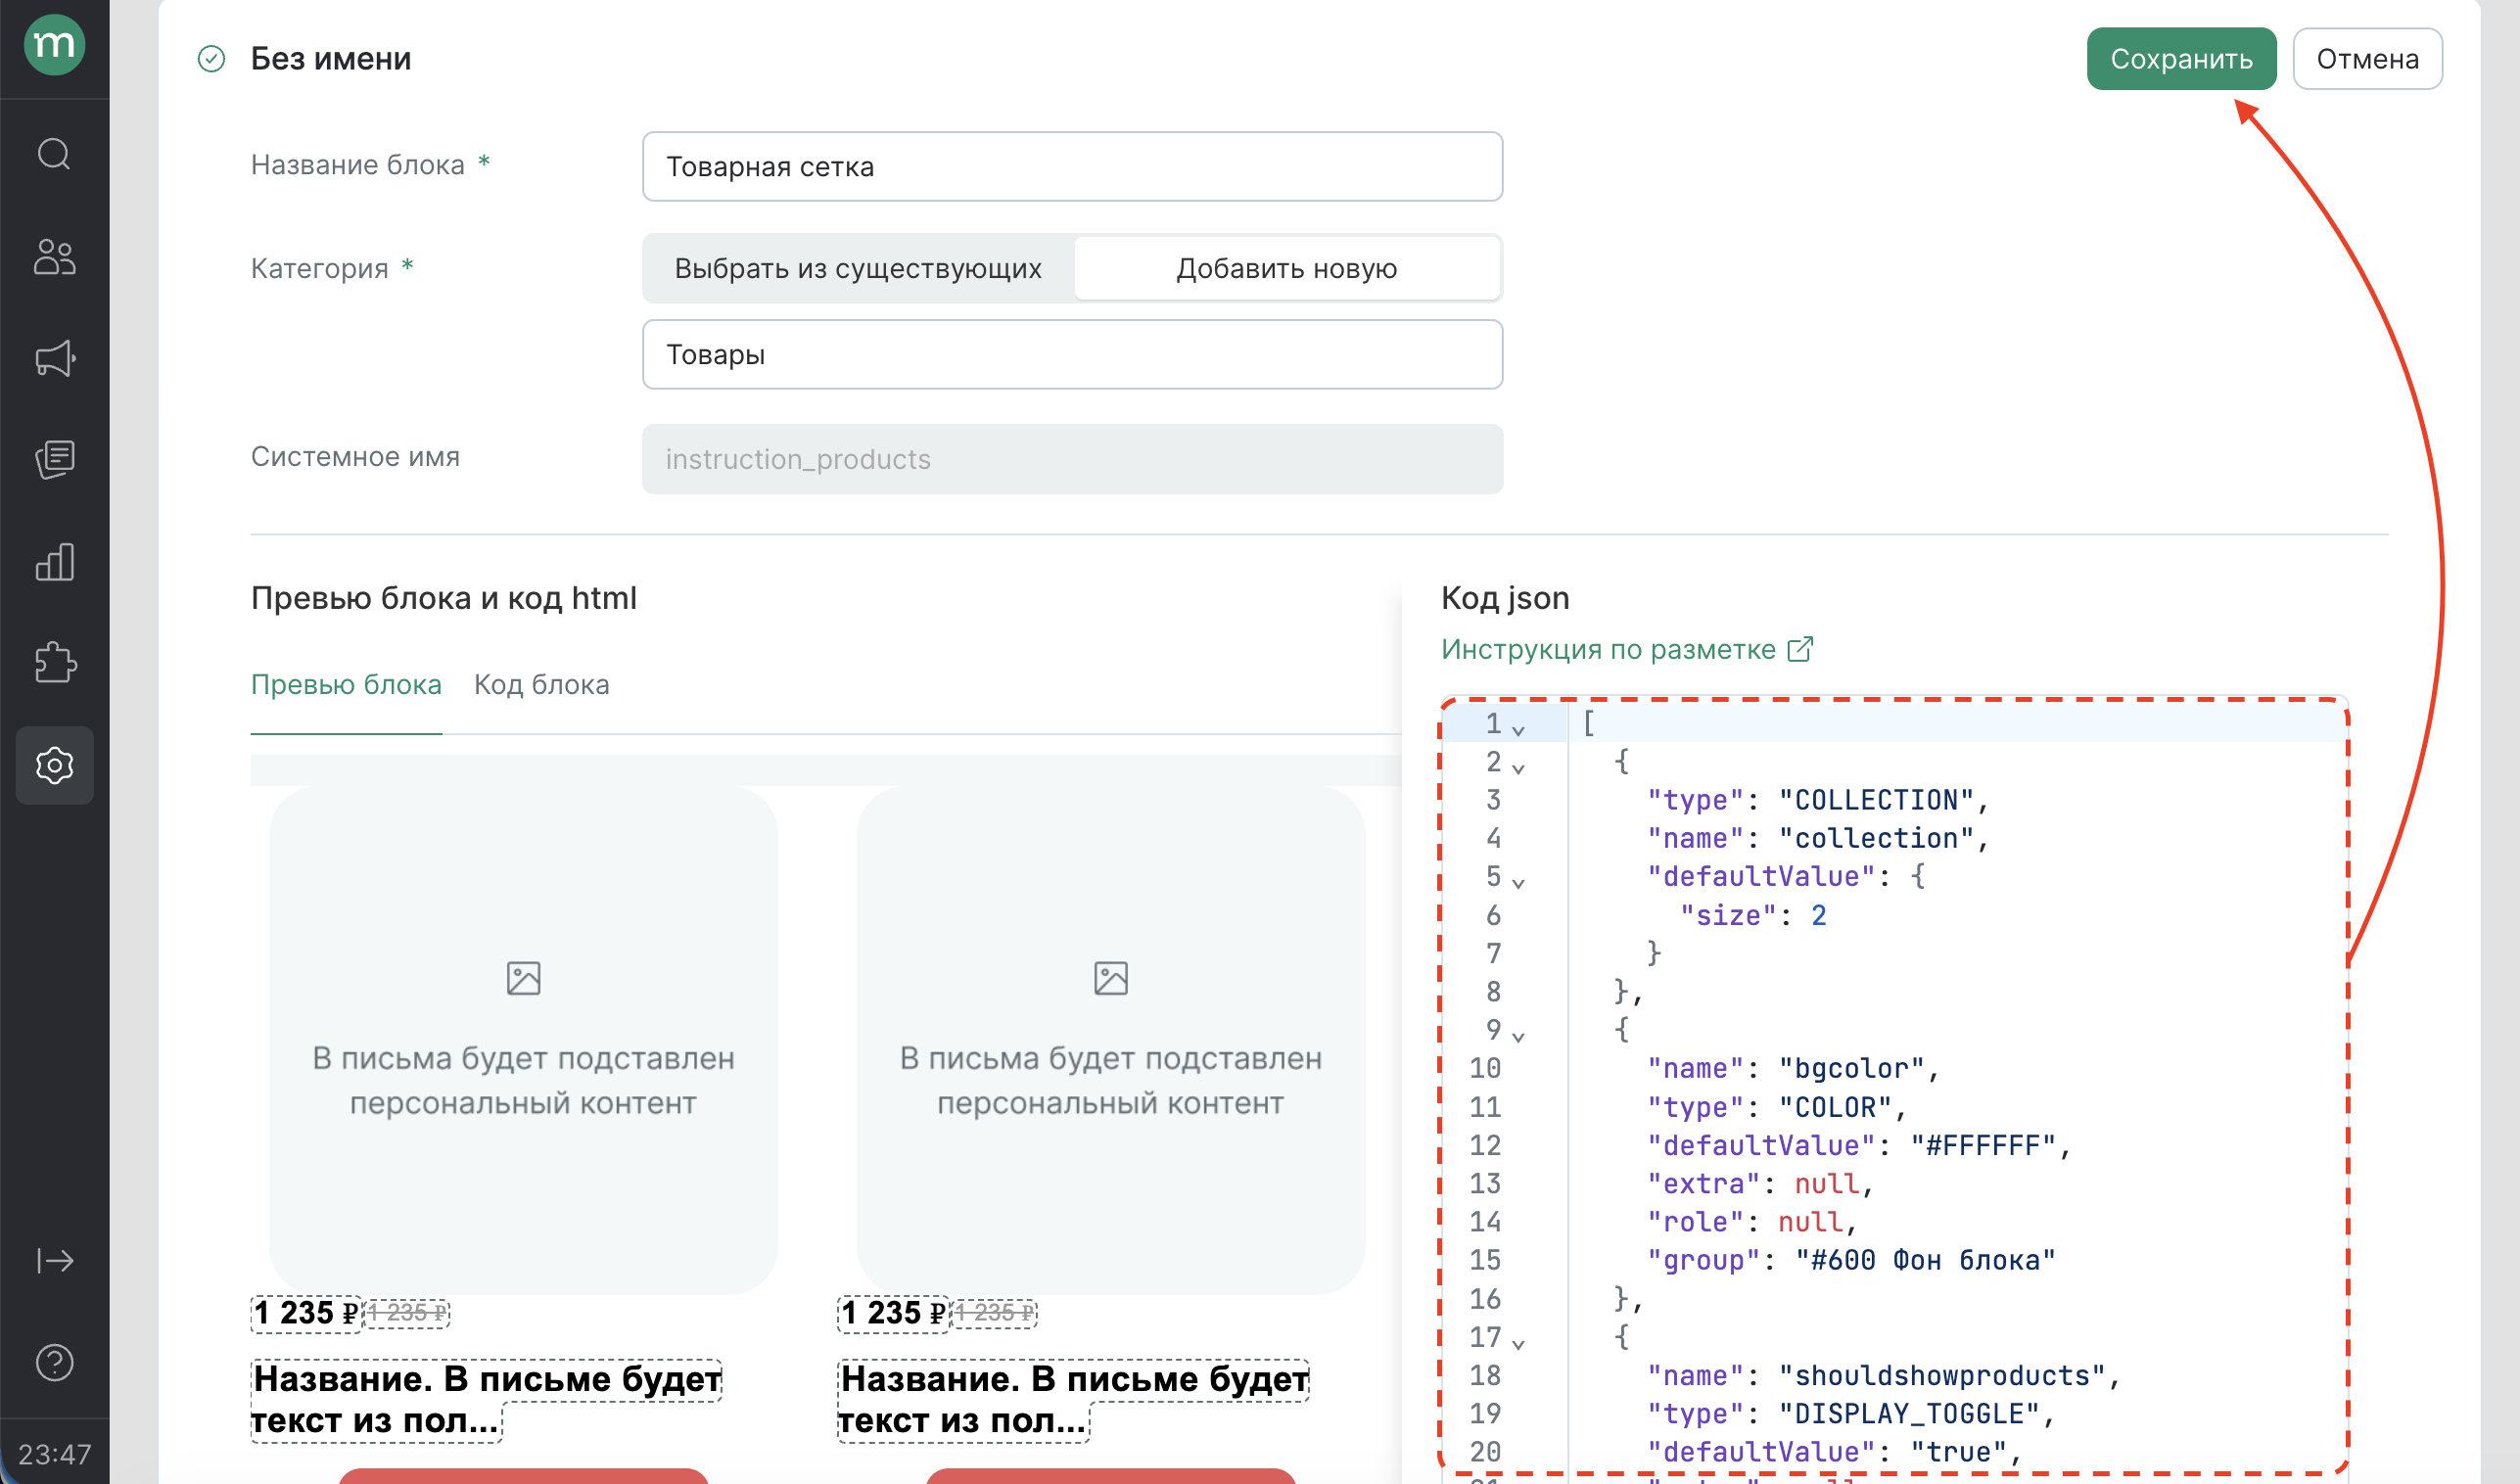
Task: Select the settings gear in the sidebar
Action: pyautogui.click(x=54, y=765)
